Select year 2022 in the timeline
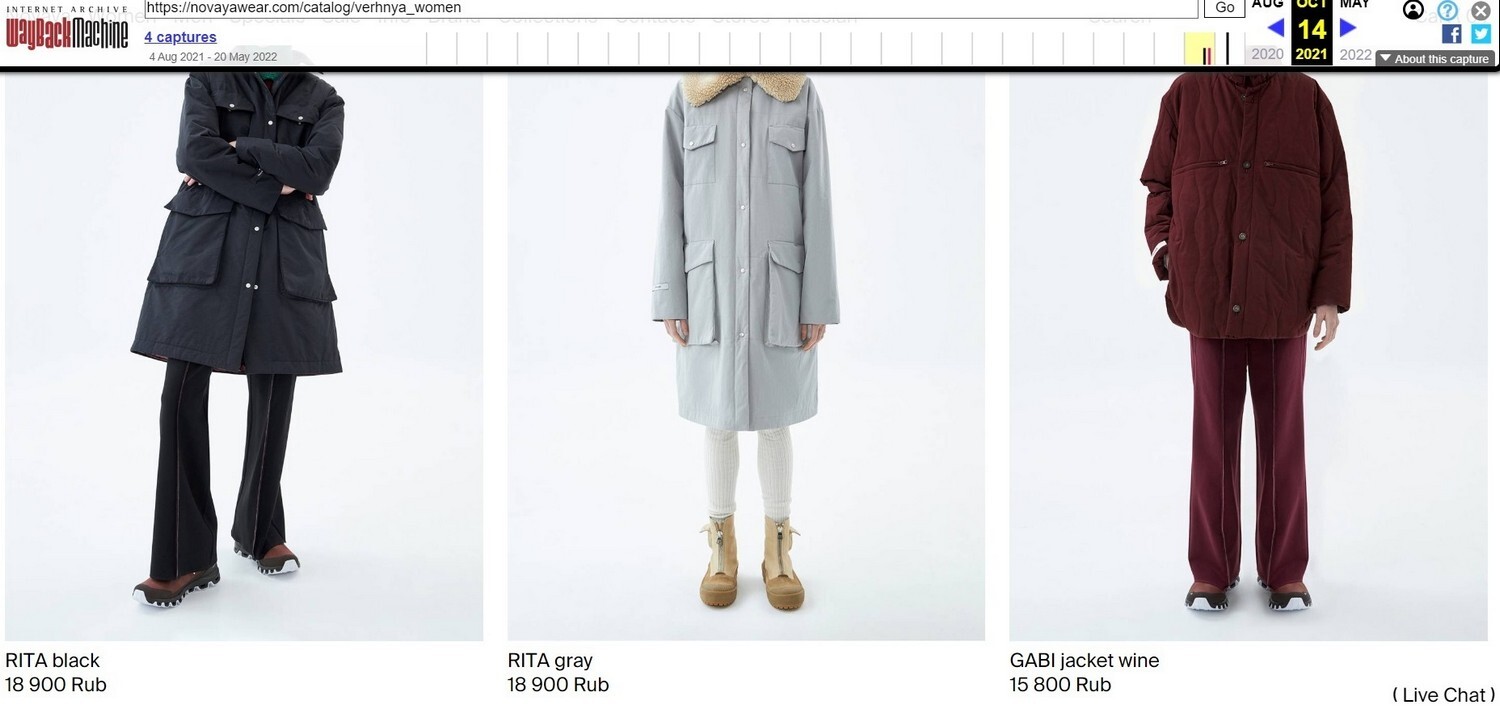This screenshot has width=1500, height=718. point(1355,54)
